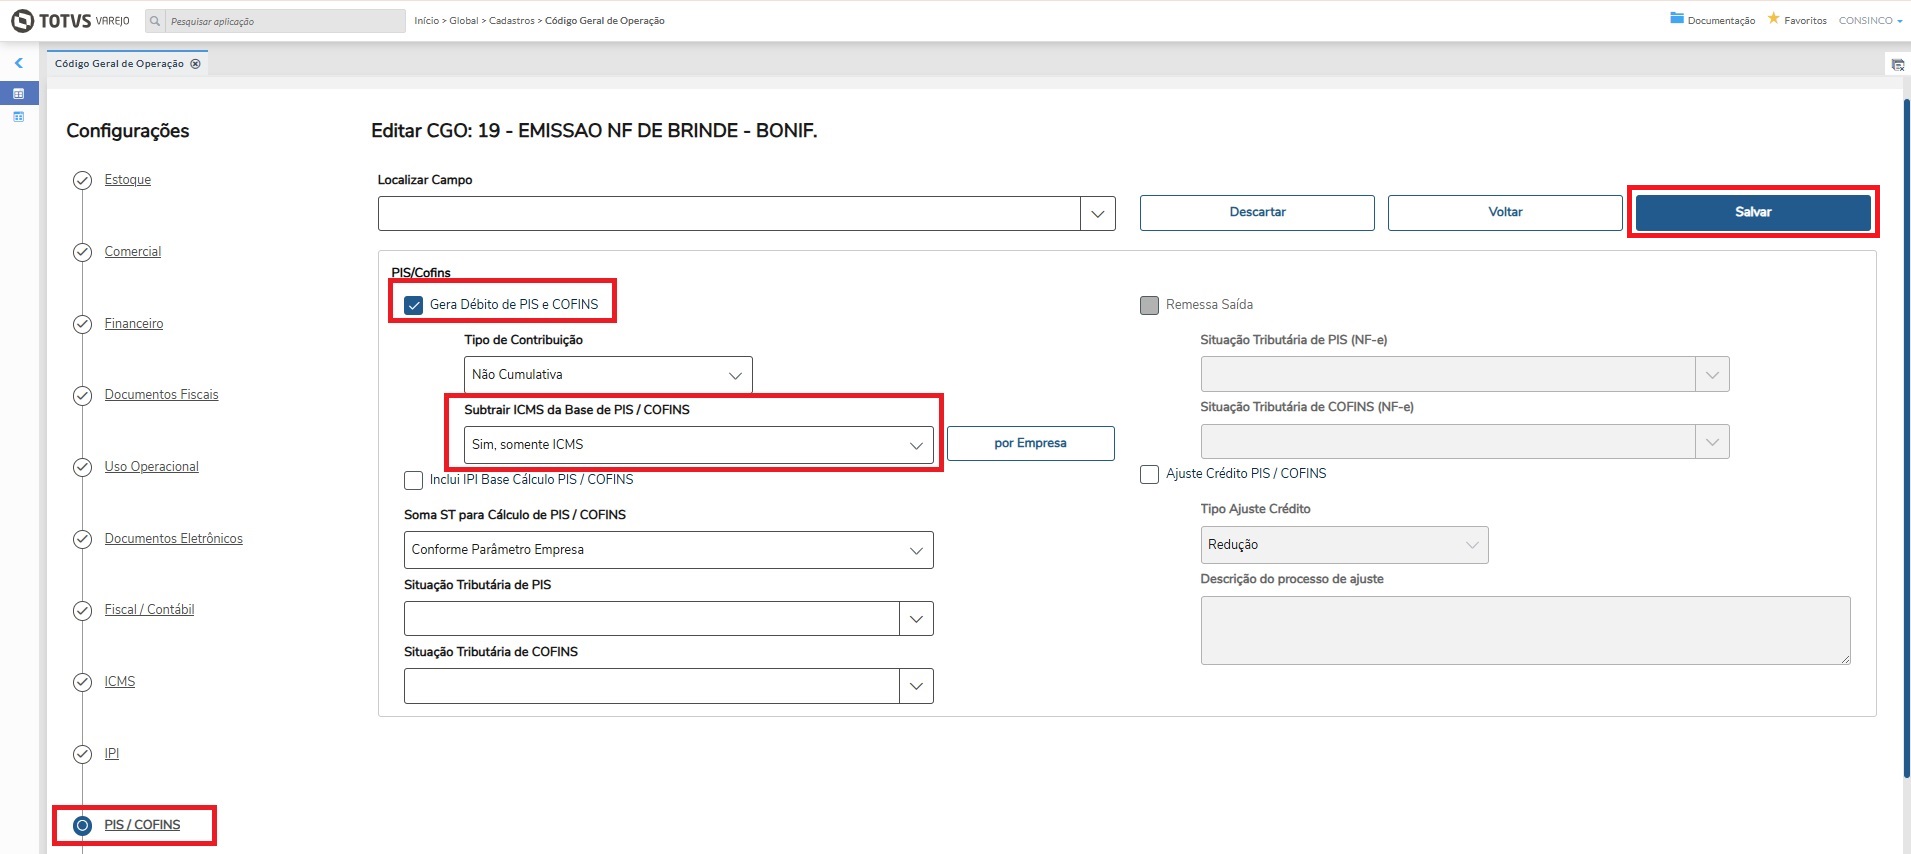Click the Localizar Campo input field
Image resolution: width=1911 pixels, height=854 pixels.
pos(729,213)
